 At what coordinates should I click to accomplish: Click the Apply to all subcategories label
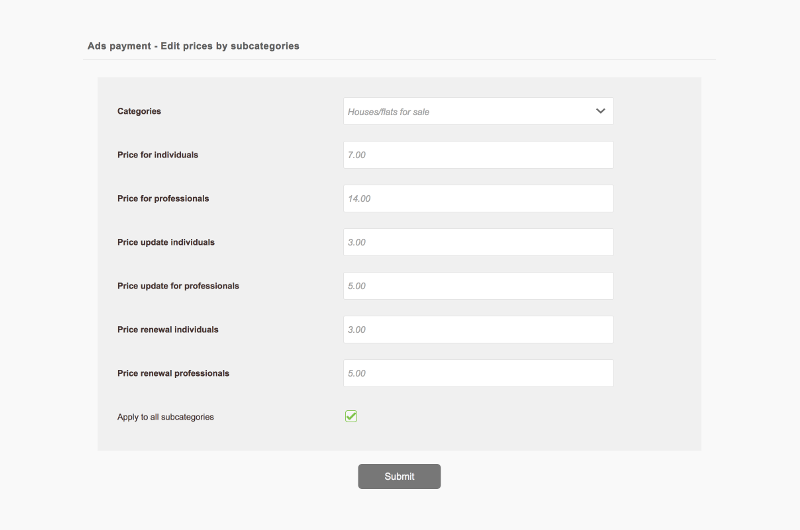[x=165, y=417]
